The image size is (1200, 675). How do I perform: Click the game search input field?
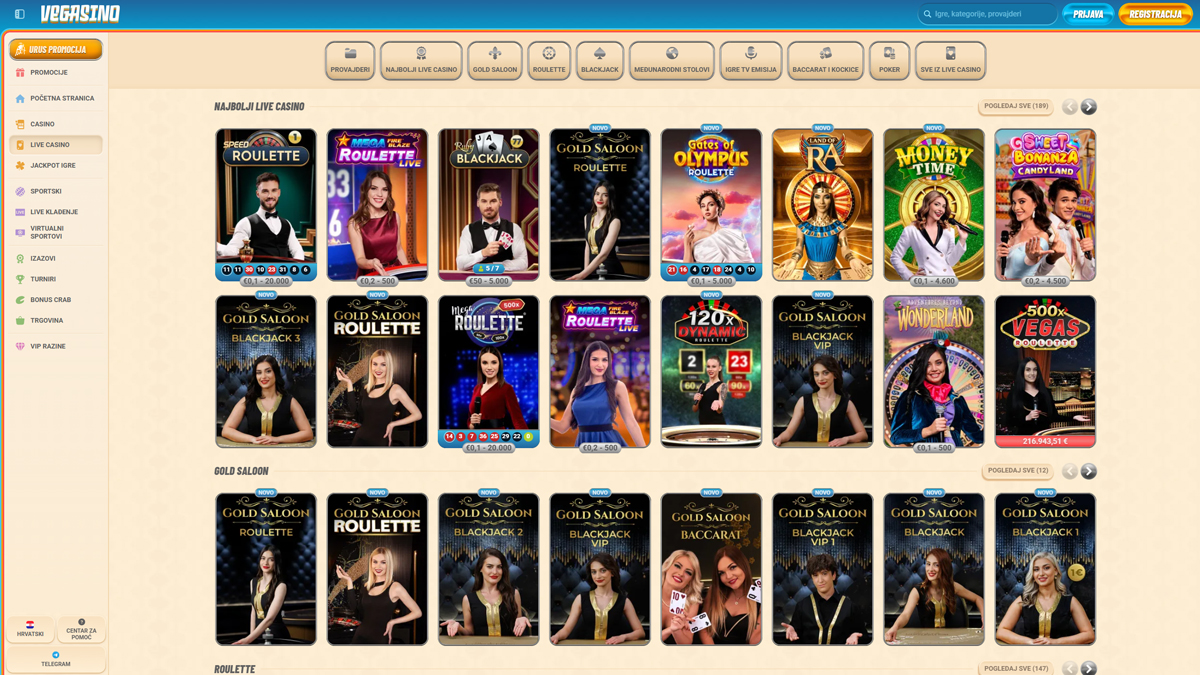pyautogui.click(x=990, y=14)
